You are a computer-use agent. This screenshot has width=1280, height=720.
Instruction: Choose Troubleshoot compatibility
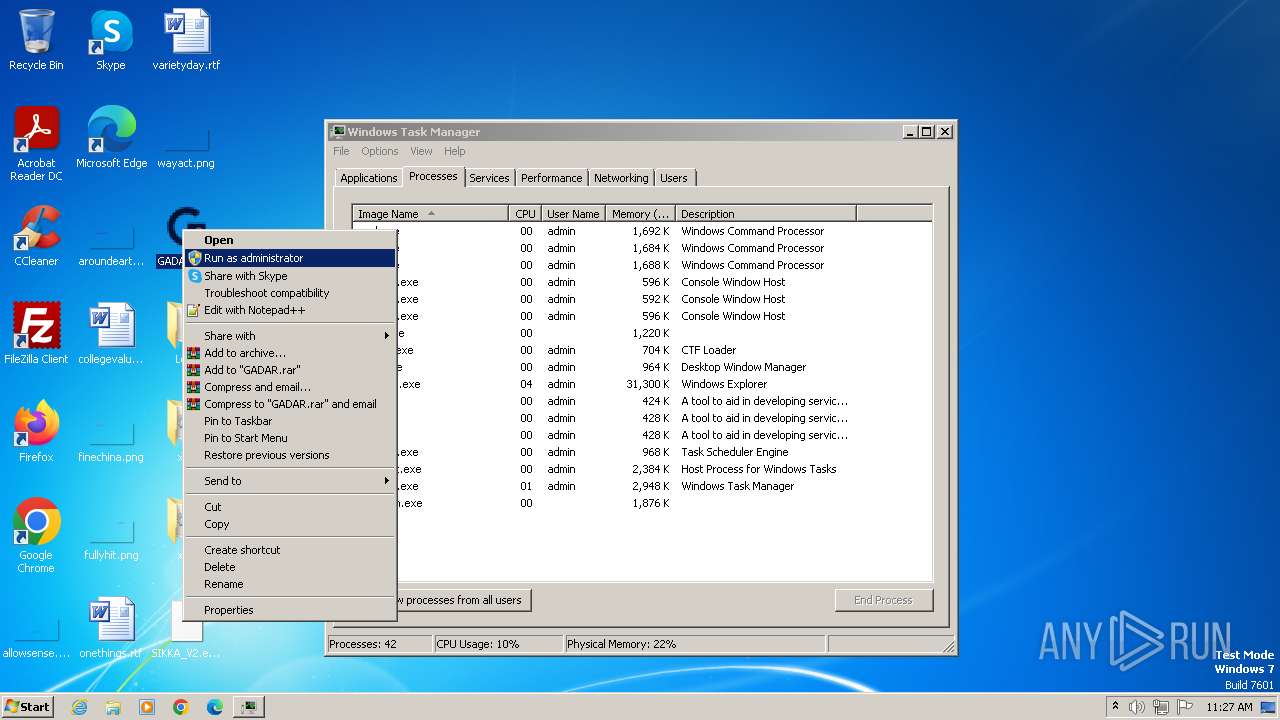pos(290,293)
